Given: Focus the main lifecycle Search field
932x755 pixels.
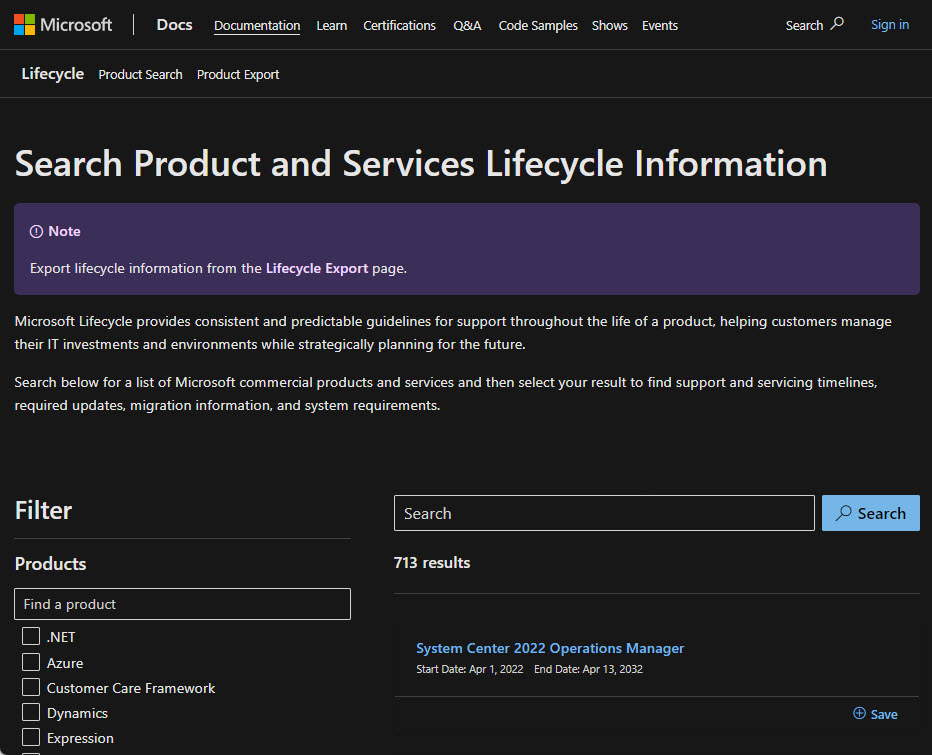Looking at the screenshot, I should pyautogui.click(x=604, y=513).
